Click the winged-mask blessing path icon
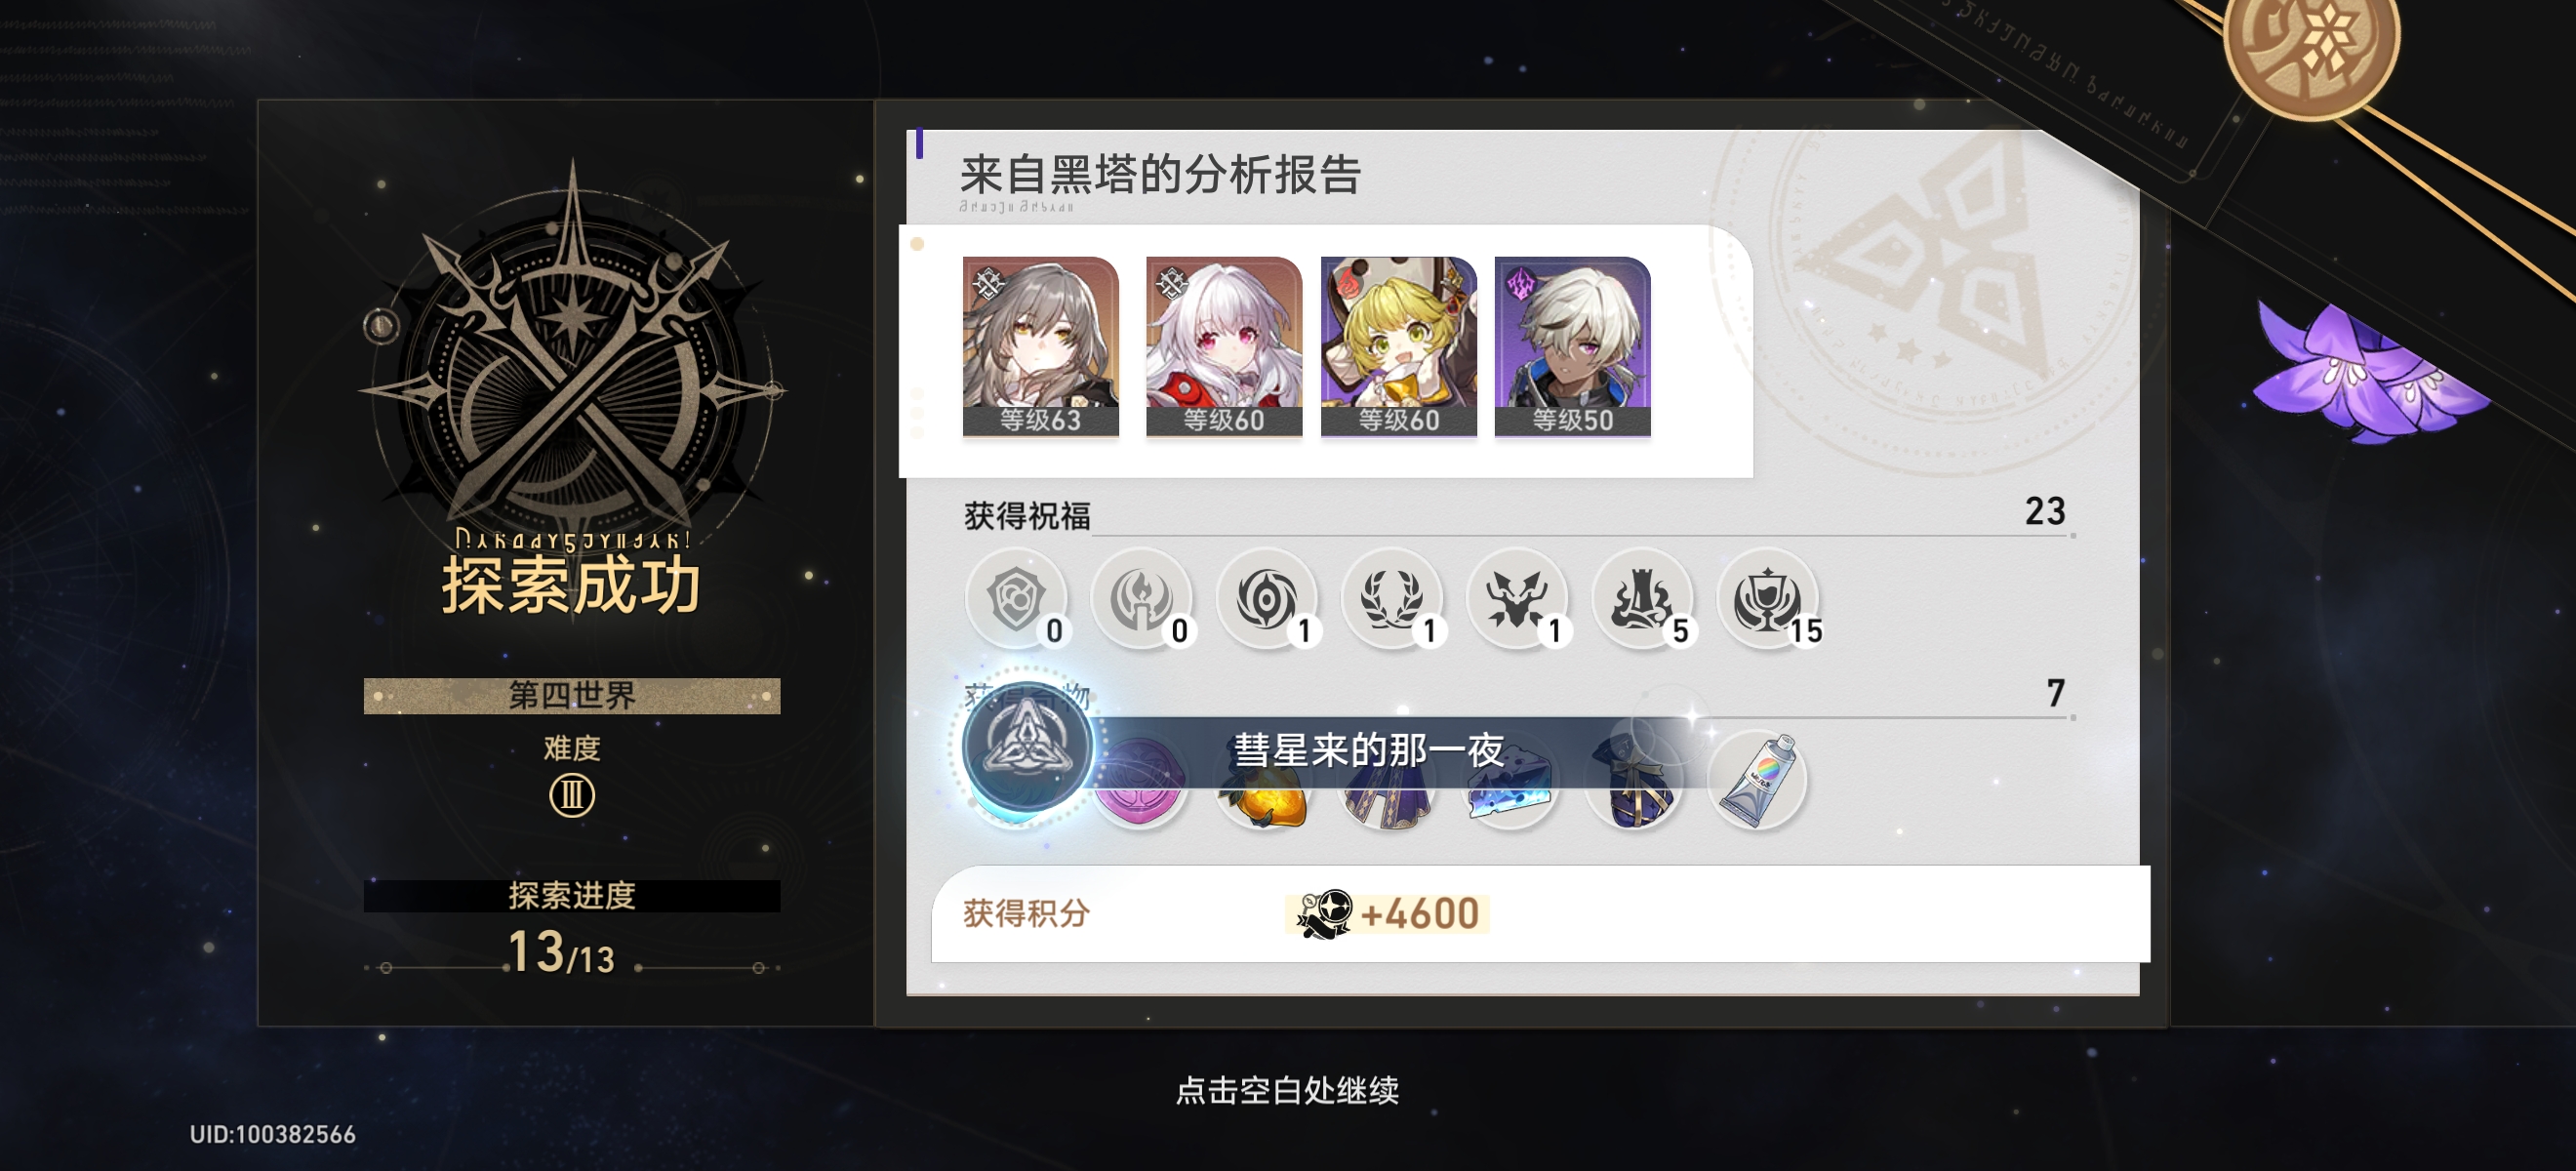 coord(1517,599)
